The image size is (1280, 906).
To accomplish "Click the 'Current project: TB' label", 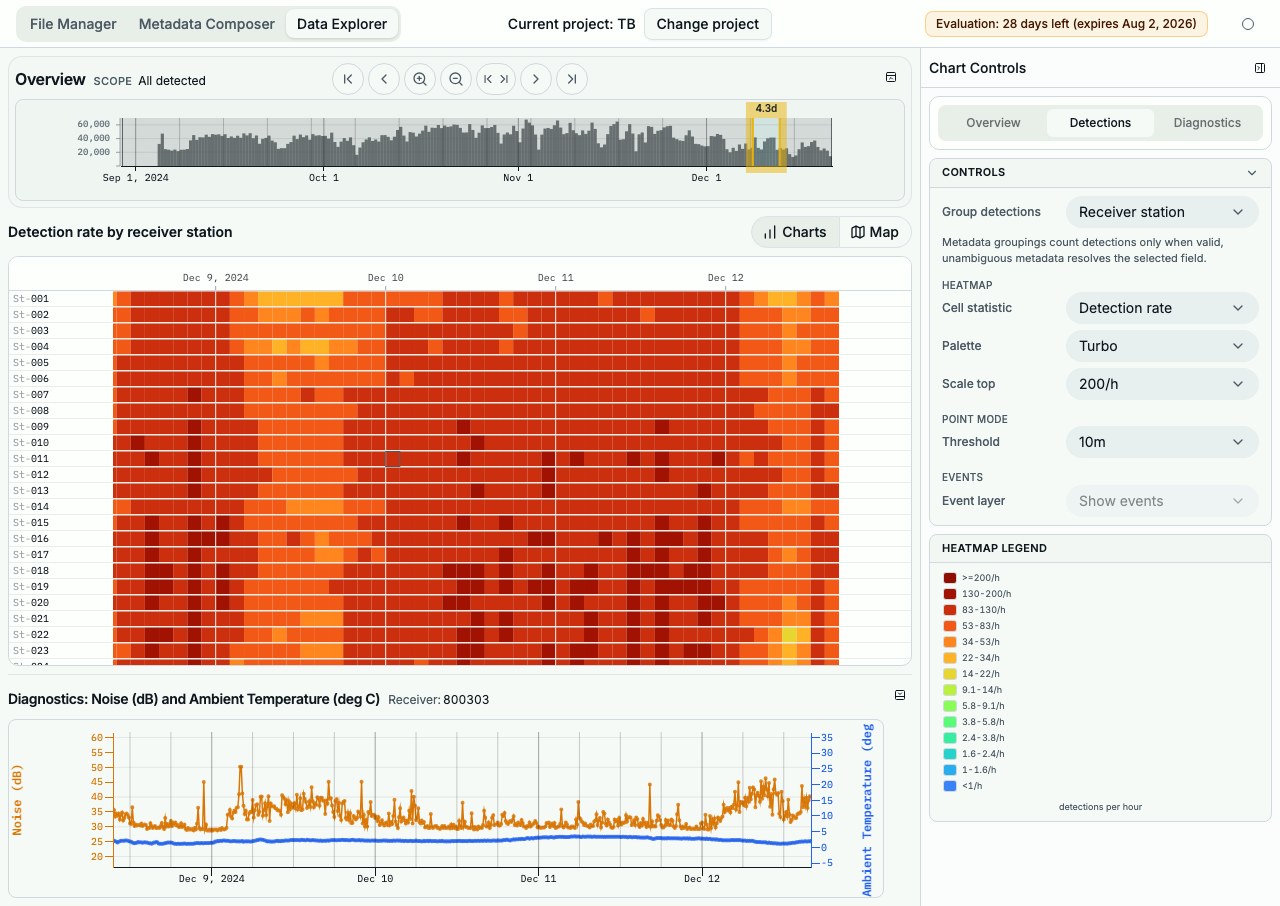I will tap(571, 24).
